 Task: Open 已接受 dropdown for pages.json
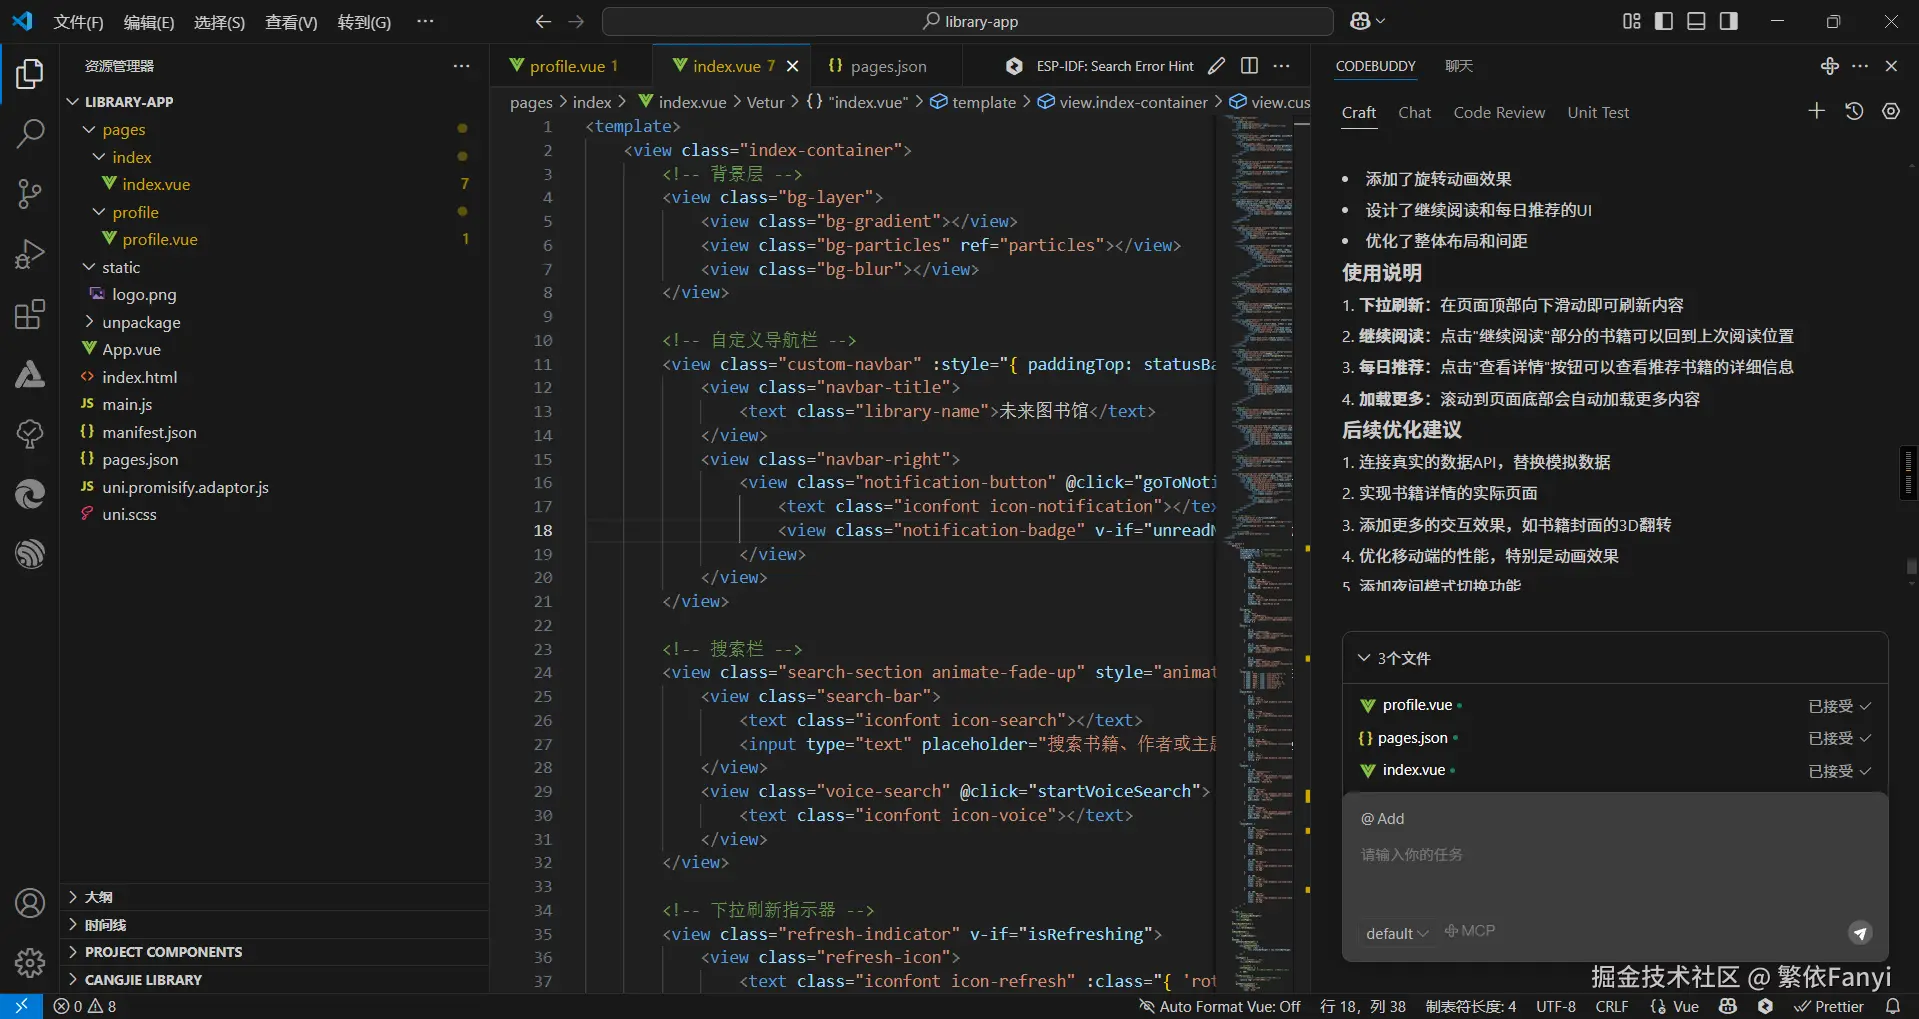pyautogui.click(x=1840, y=738)
